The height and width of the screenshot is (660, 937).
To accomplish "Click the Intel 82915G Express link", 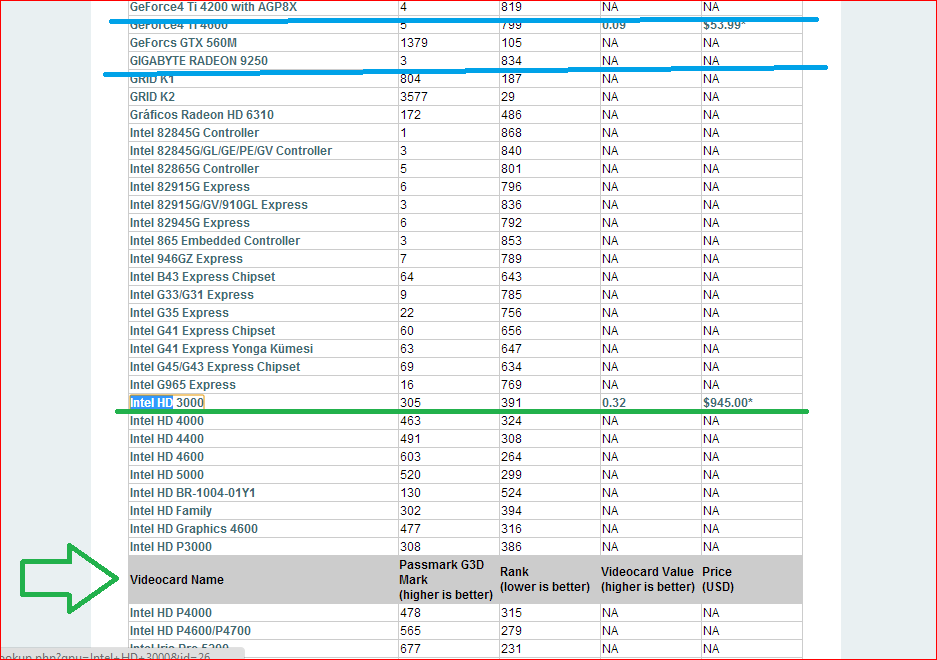I will coord(190,187).
